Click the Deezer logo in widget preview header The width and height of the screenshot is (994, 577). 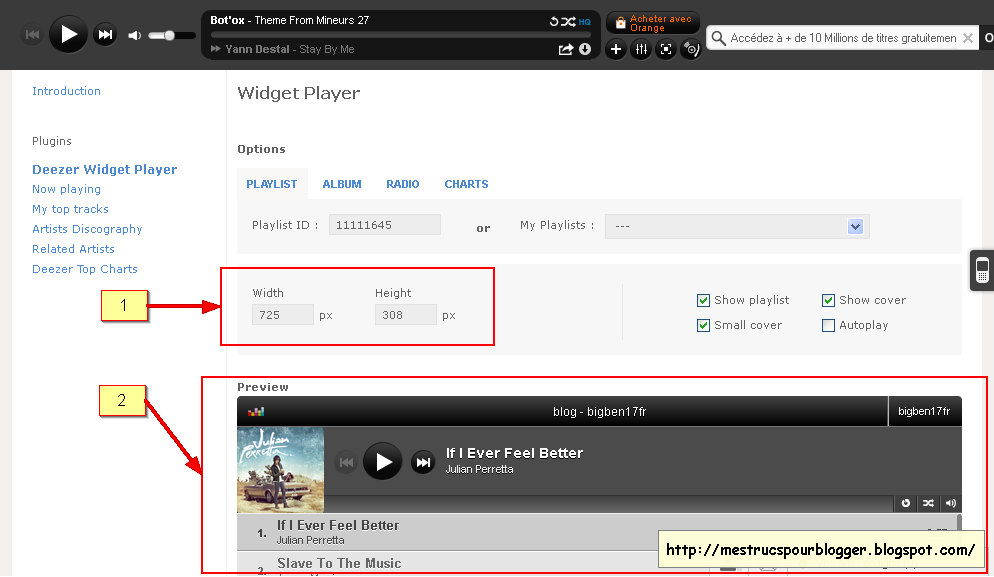[x=256, y=412]
